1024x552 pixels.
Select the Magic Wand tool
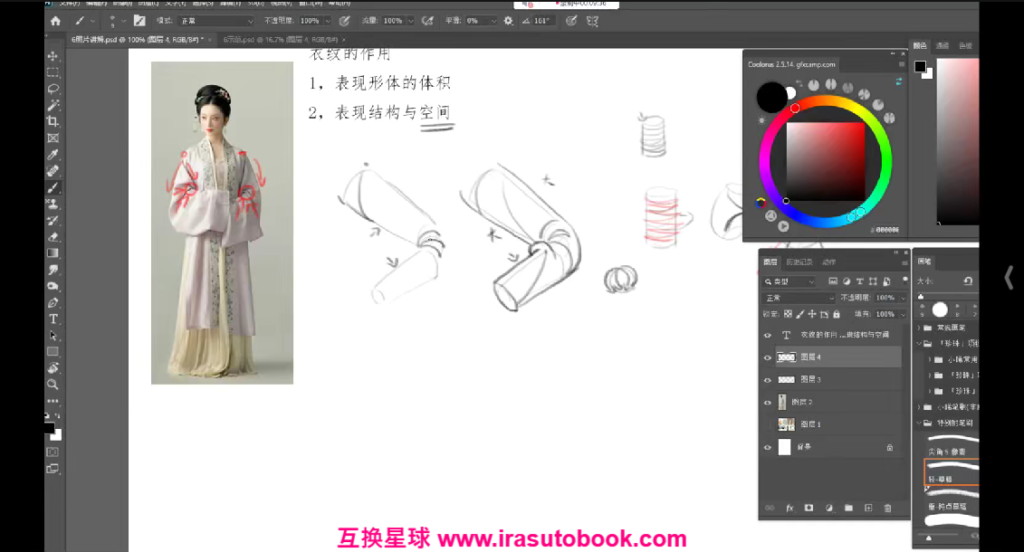[53, 105]
